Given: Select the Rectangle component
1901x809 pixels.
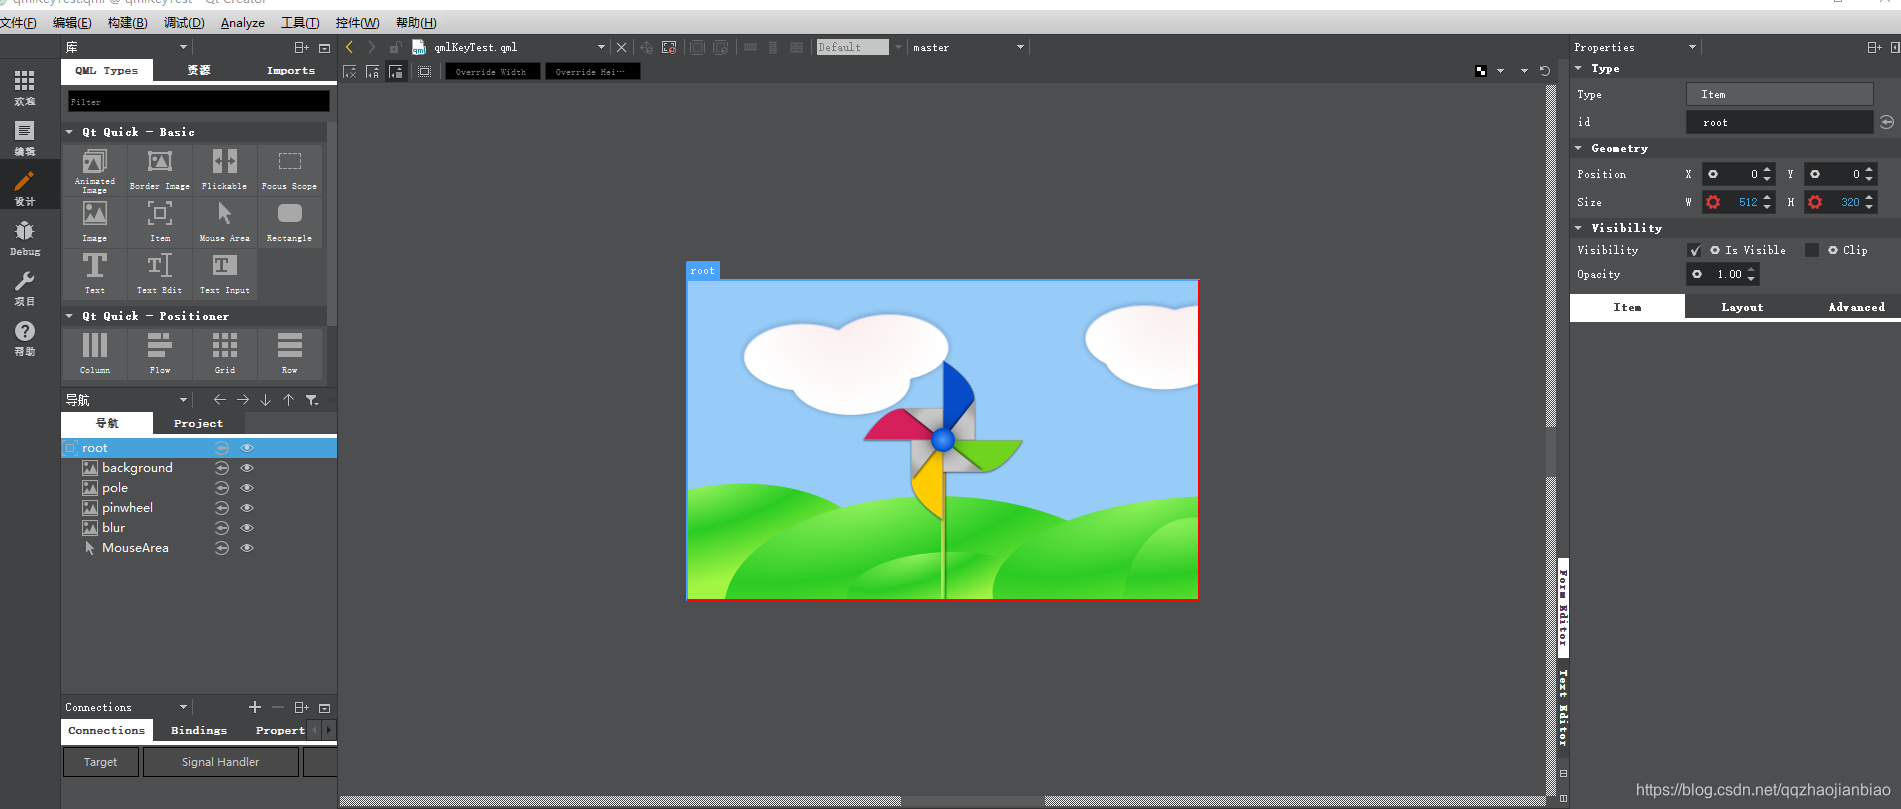Looking at the screenshot, I should pyautogui.click(x=289, y=221).
